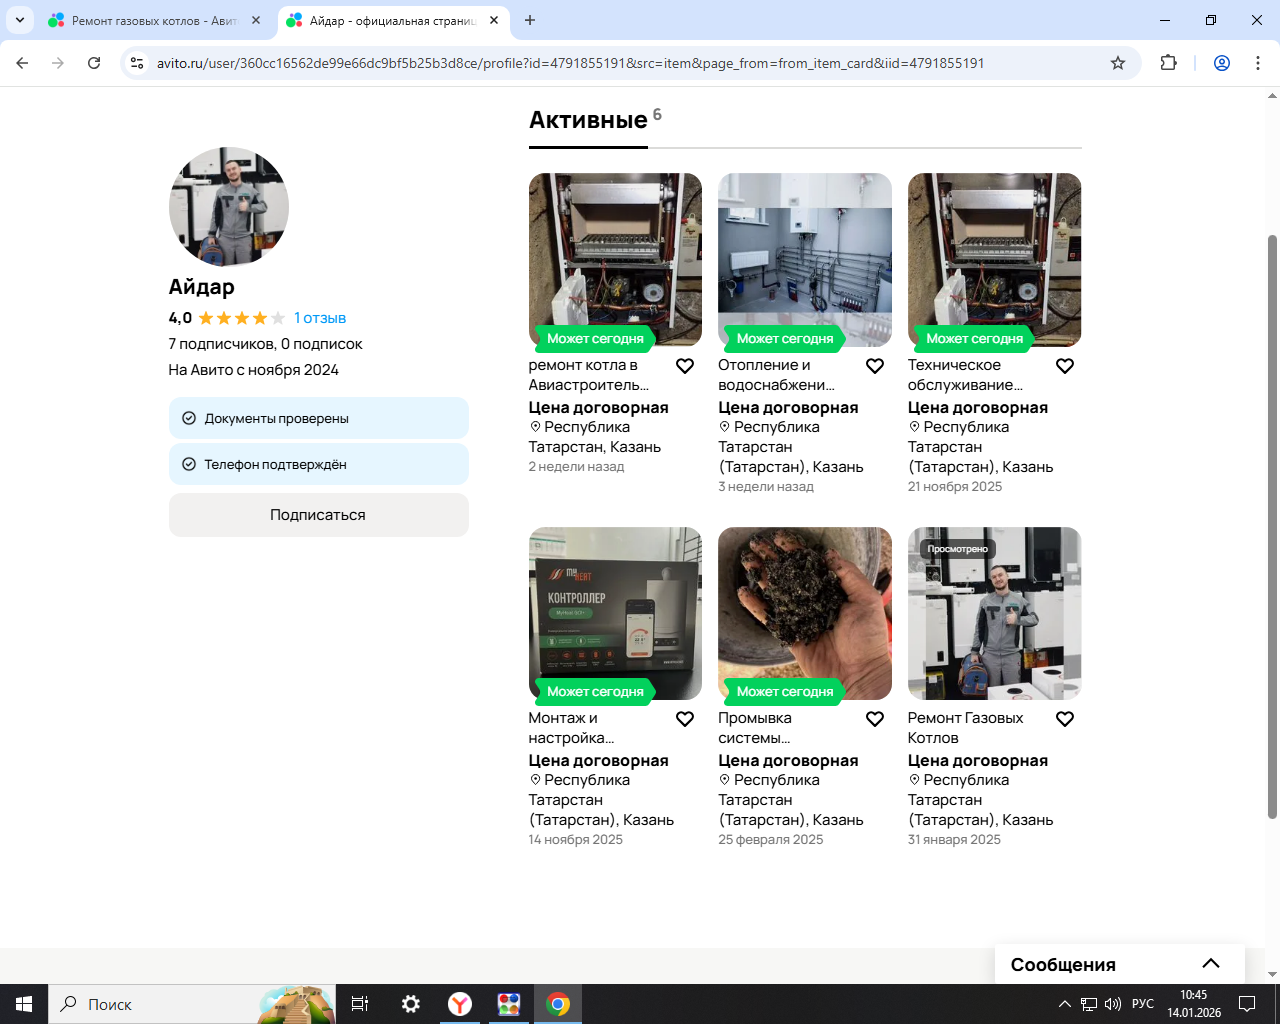
Task: Close the 'Ремонт газовых котлов' browser tab
Action: pyautogui.click(x=256, y=20)
